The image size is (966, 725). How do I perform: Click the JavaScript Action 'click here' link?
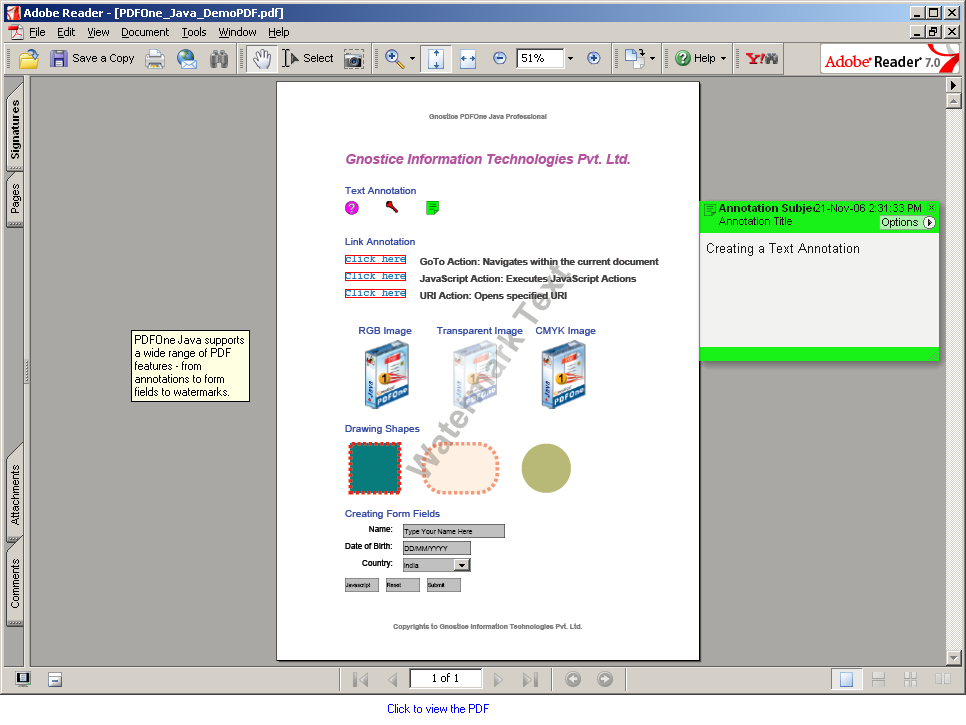375,276
